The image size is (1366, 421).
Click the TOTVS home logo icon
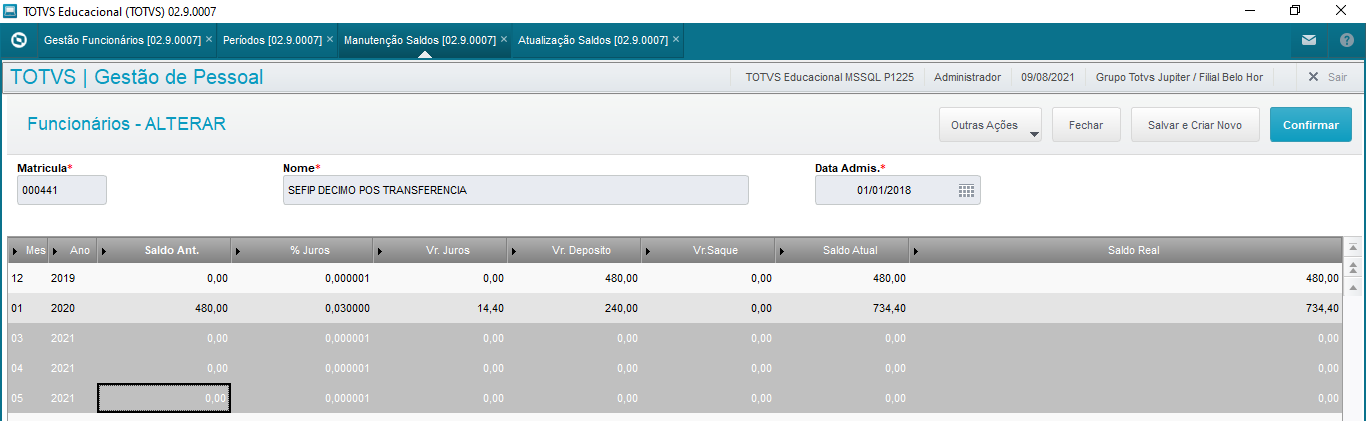[18, 40]
